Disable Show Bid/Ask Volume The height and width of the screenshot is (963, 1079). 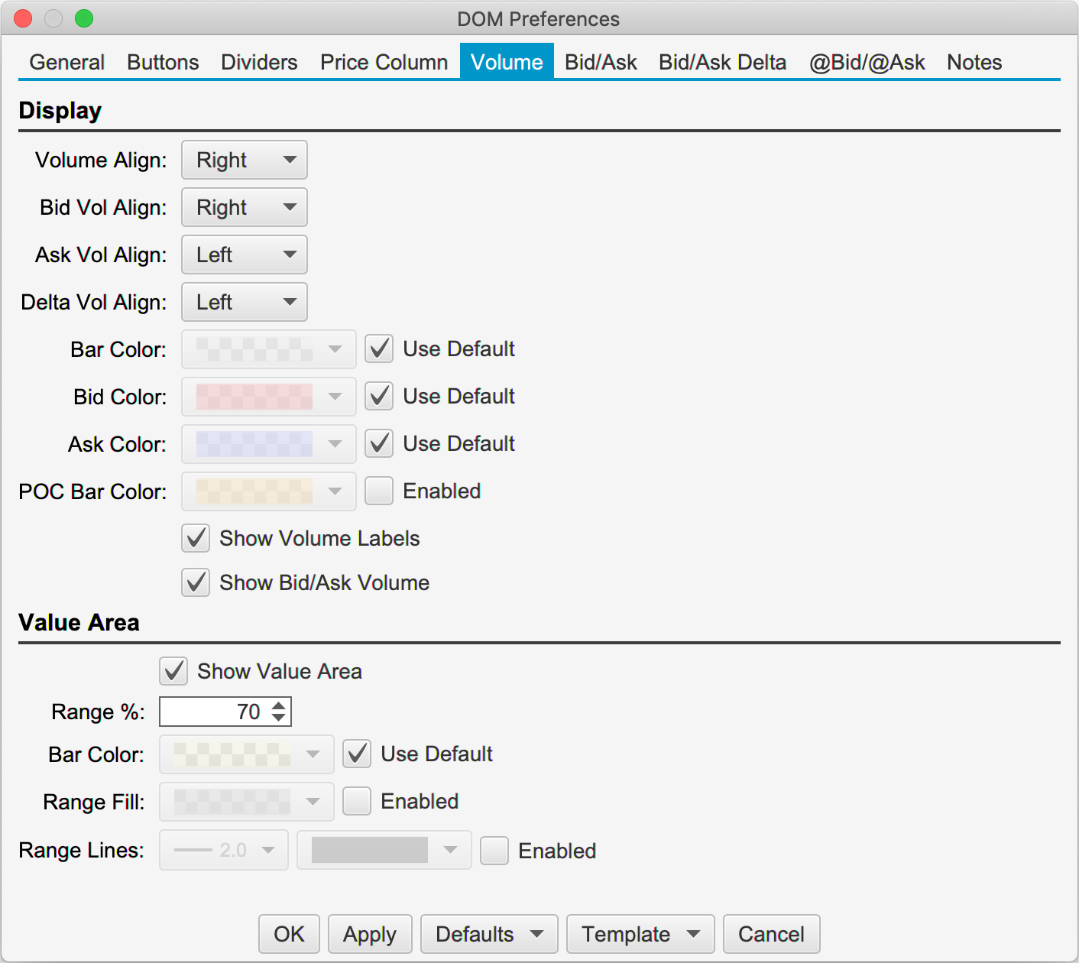(x=196, y=583)
